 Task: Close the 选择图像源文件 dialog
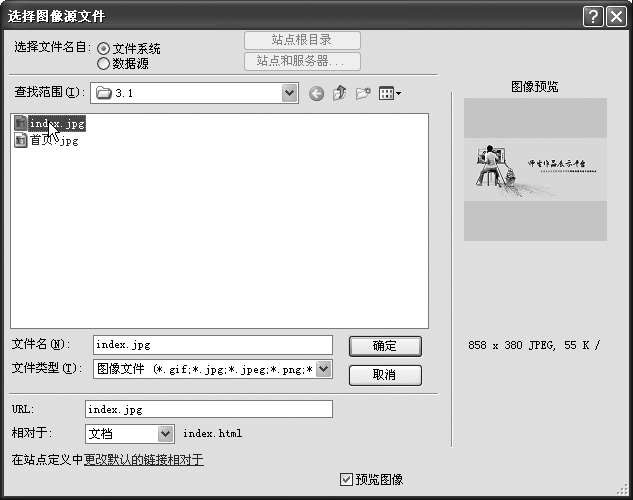tap(616, 16)
